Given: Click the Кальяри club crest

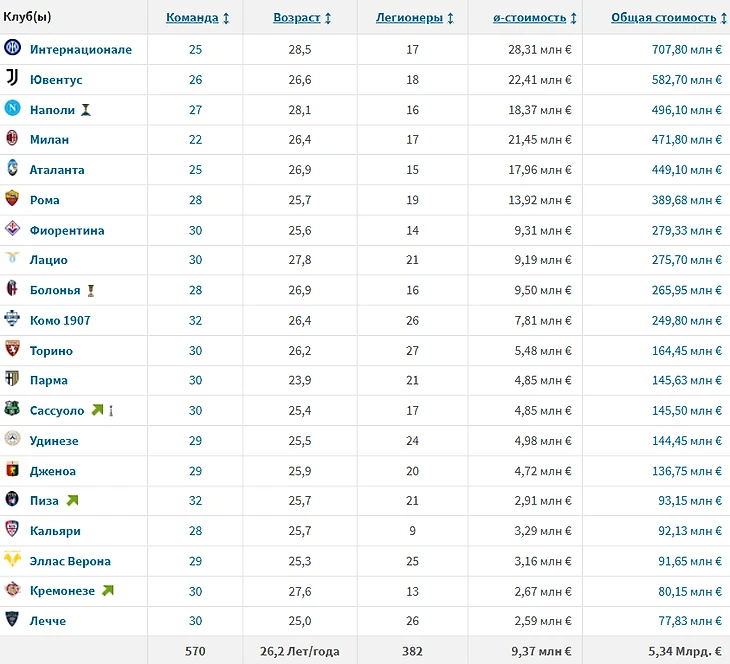Looking at the screenshot, I should pyautogui.click(x=12, y=528).
